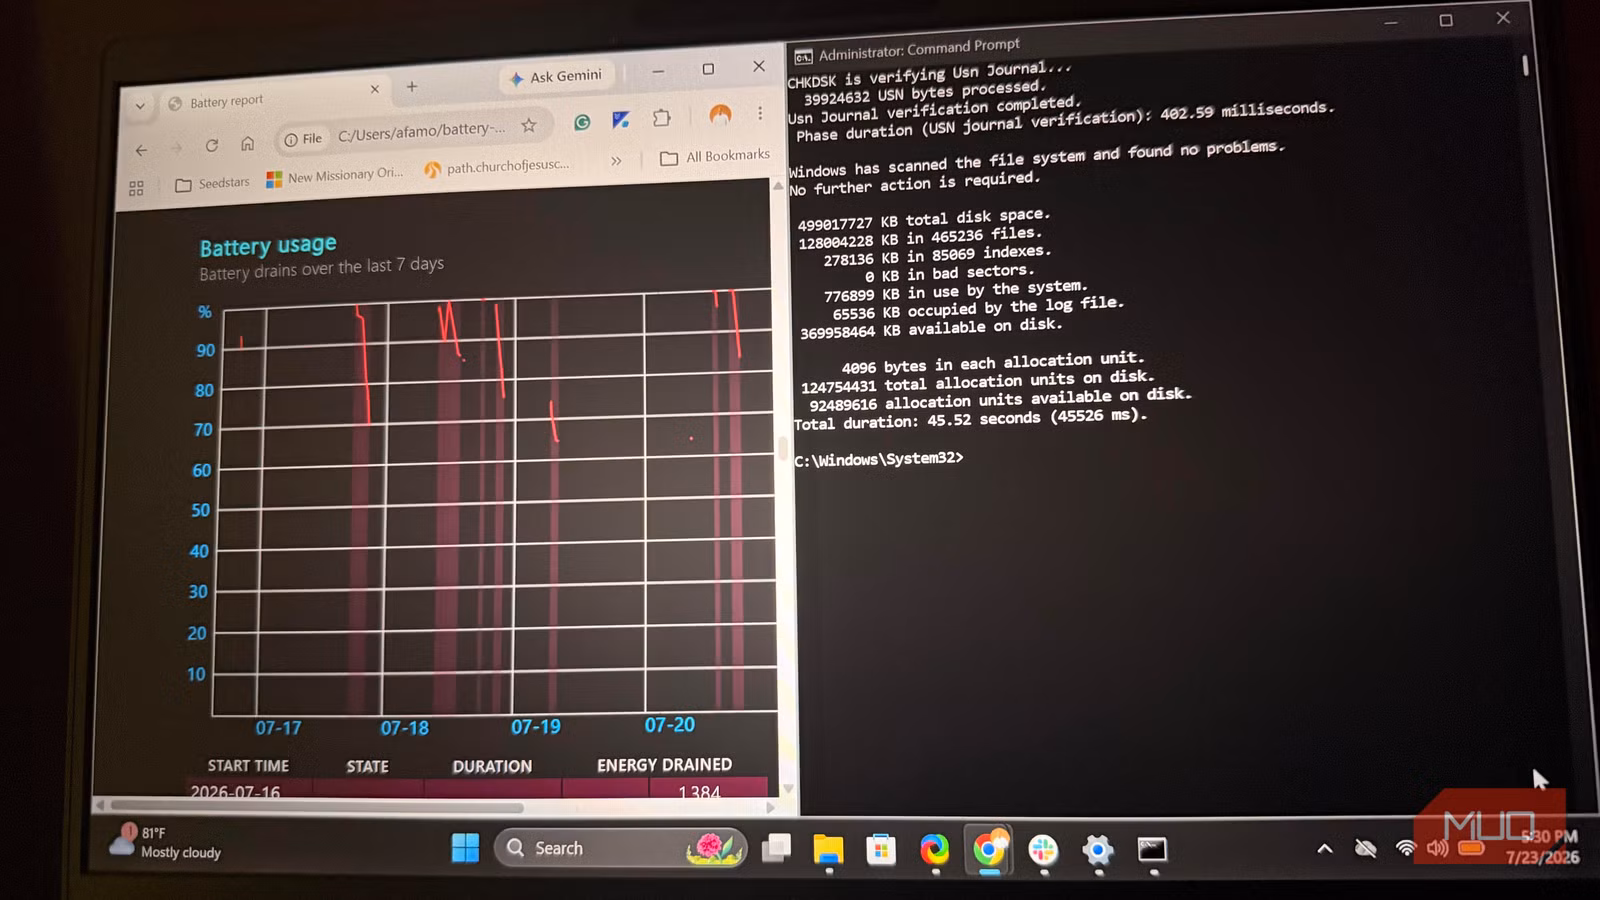Open the Chrome profile avatar
This screenshot has height=900, width=1600.
pos(720,114)
